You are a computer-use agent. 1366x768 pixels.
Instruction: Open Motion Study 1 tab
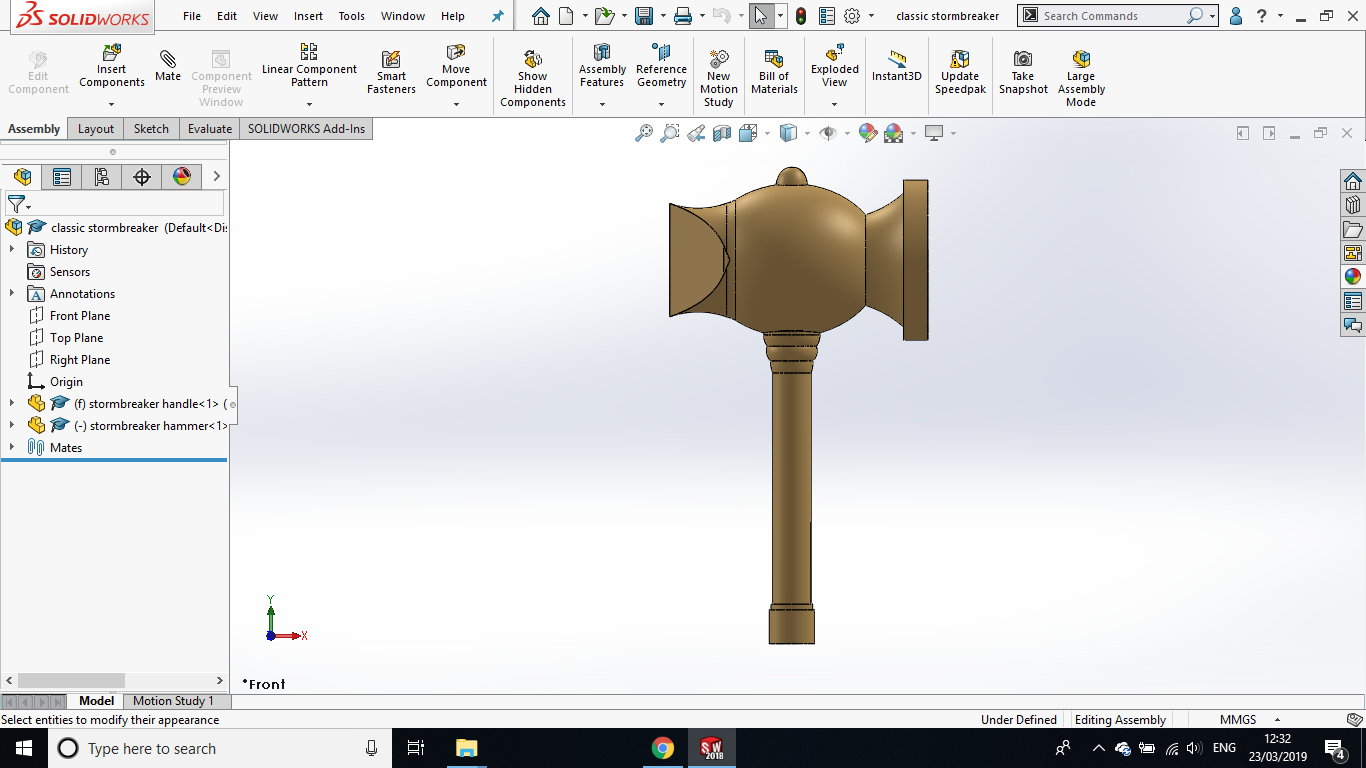point(173,701)
